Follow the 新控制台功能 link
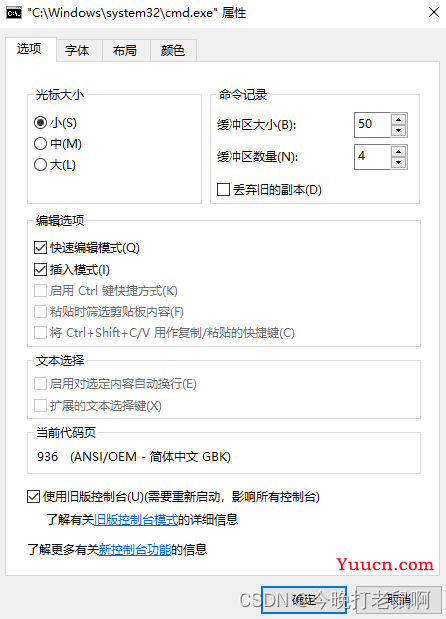The width and height of the screenshot is (446, 619). point(135,550)
